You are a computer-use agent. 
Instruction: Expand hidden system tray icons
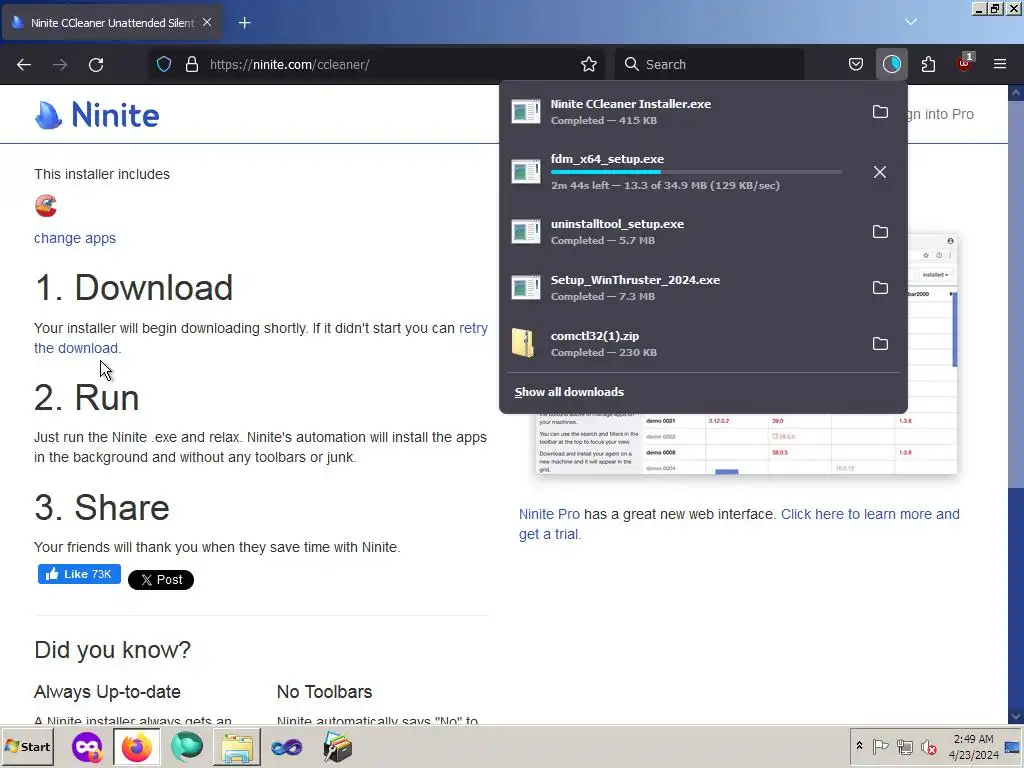pos(859,746)
